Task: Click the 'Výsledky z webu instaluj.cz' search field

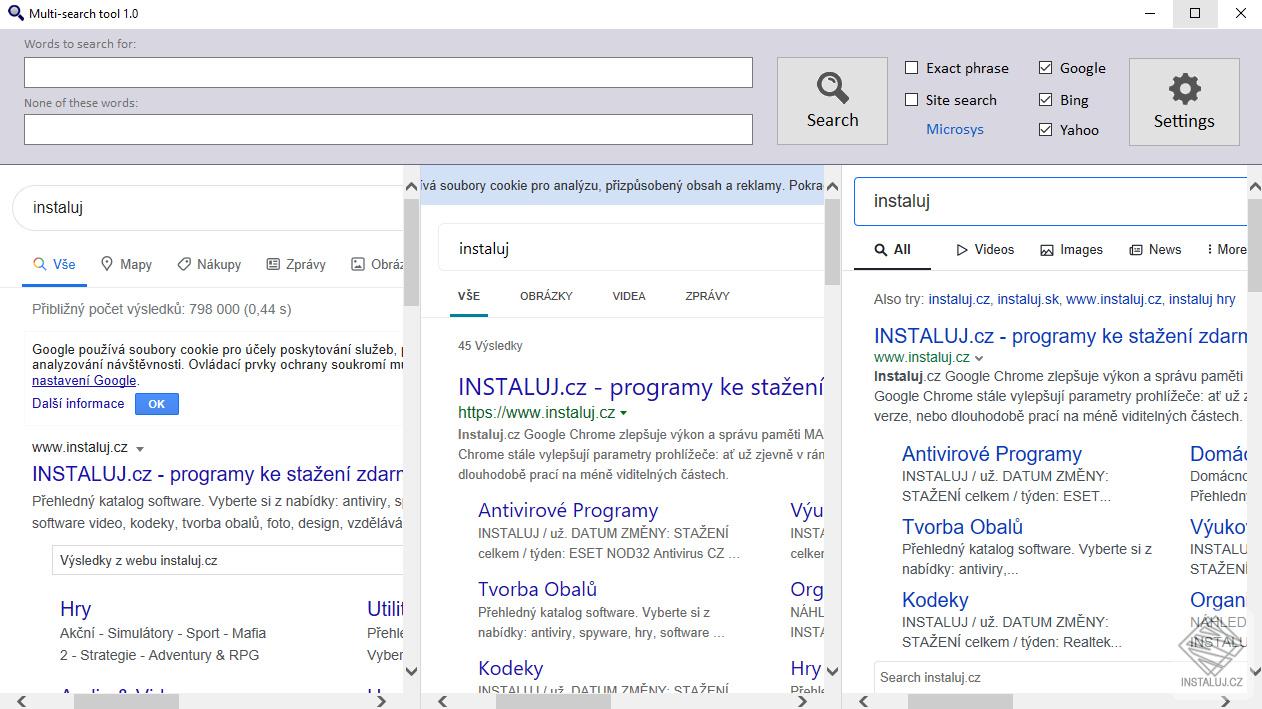Action: pos(228,560)
